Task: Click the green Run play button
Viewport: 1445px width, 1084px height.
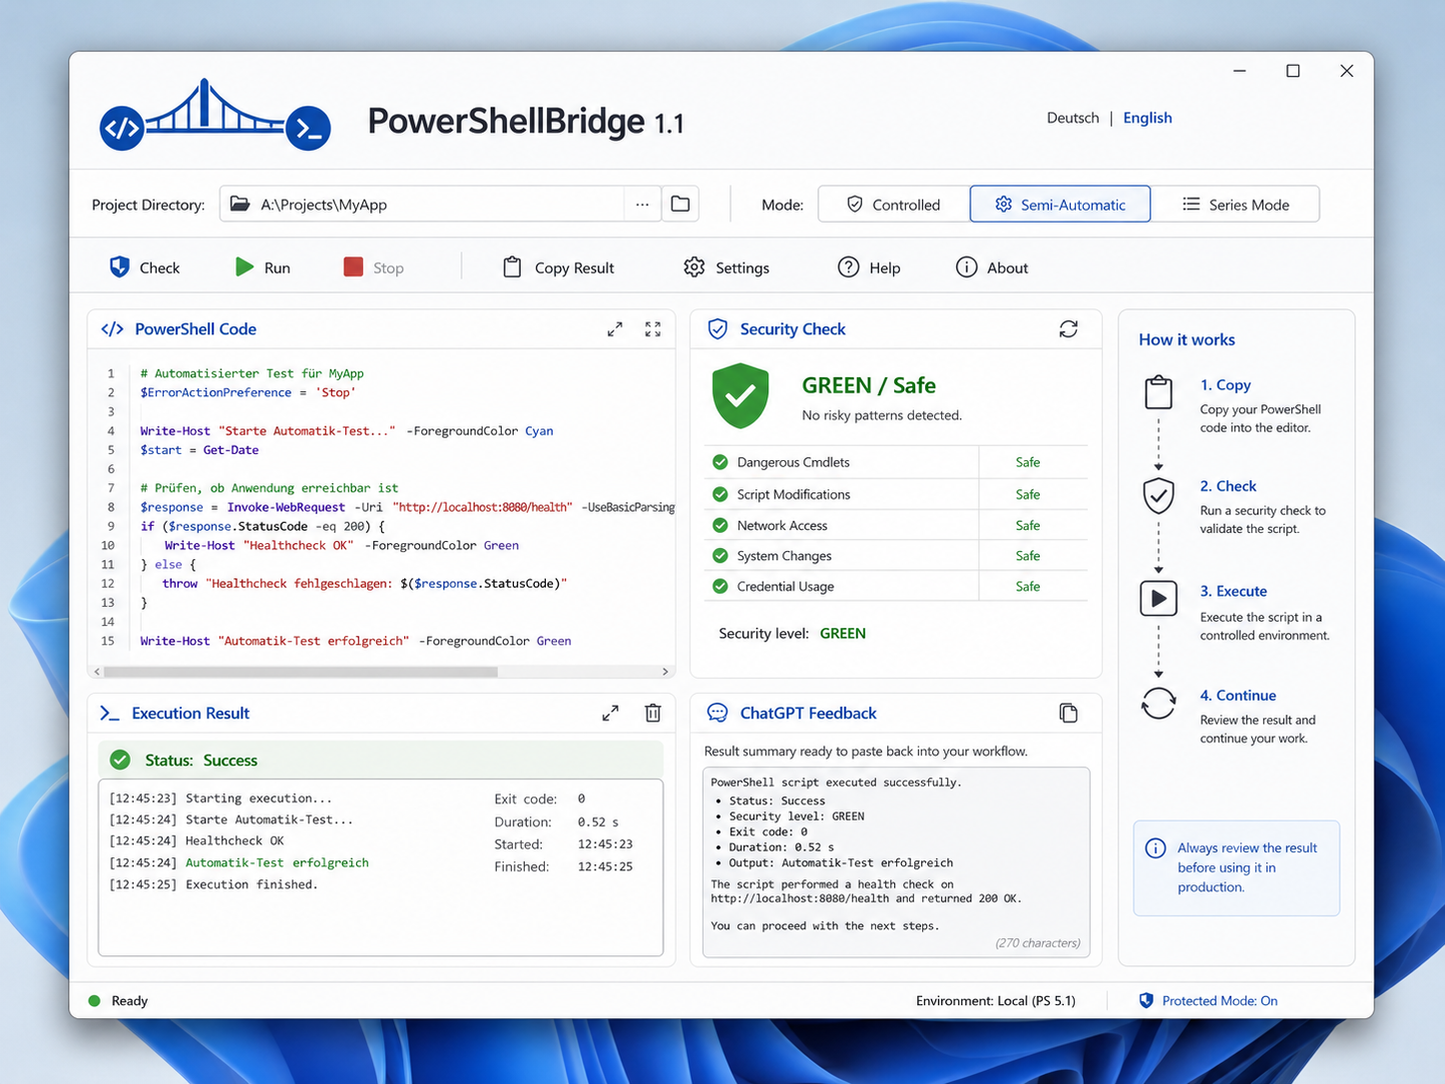Action: click(x=263, y=267)
